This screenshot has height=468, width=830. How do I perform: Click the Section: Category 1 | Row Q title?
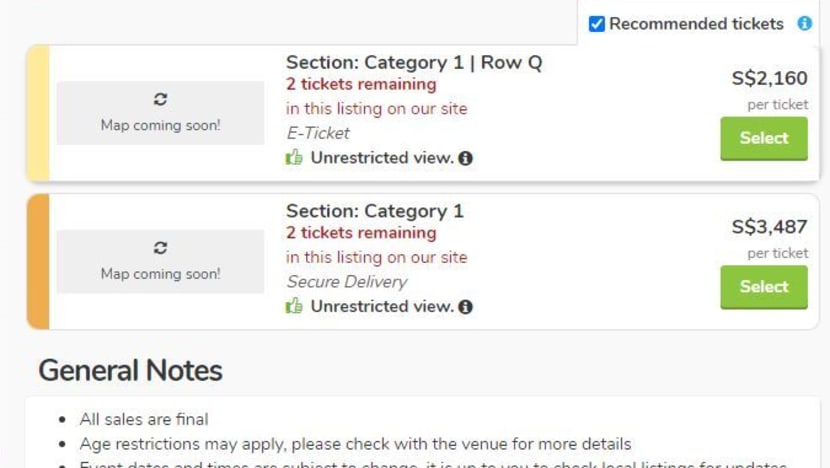[x=414, y=62]
